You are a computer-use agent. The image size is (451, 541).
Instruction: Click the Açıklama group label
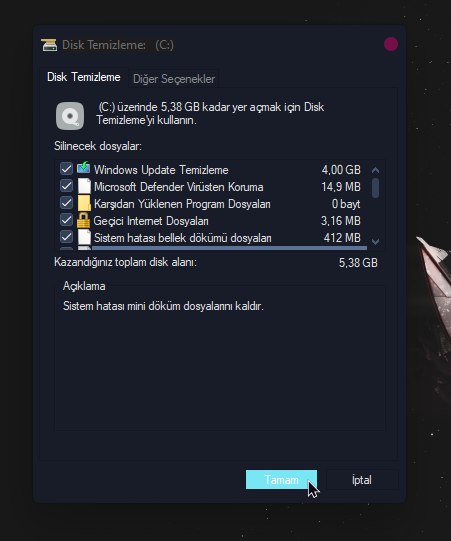coord(84,286)
